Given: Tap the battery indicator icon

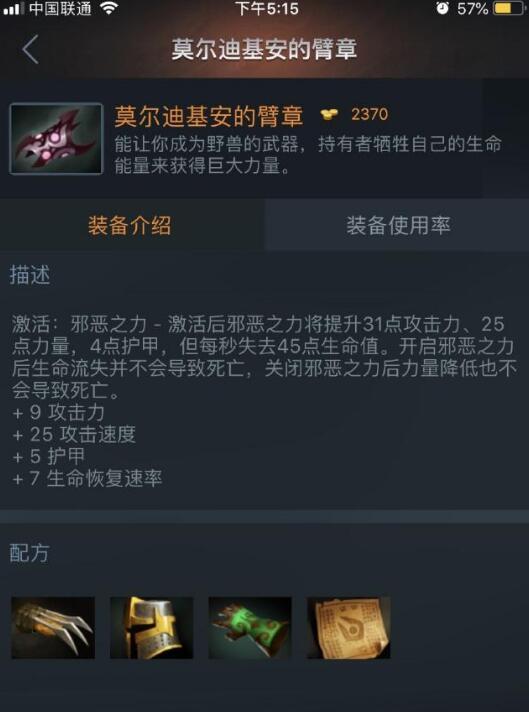Looking at the screenshot, I should (x=509, y=8).
